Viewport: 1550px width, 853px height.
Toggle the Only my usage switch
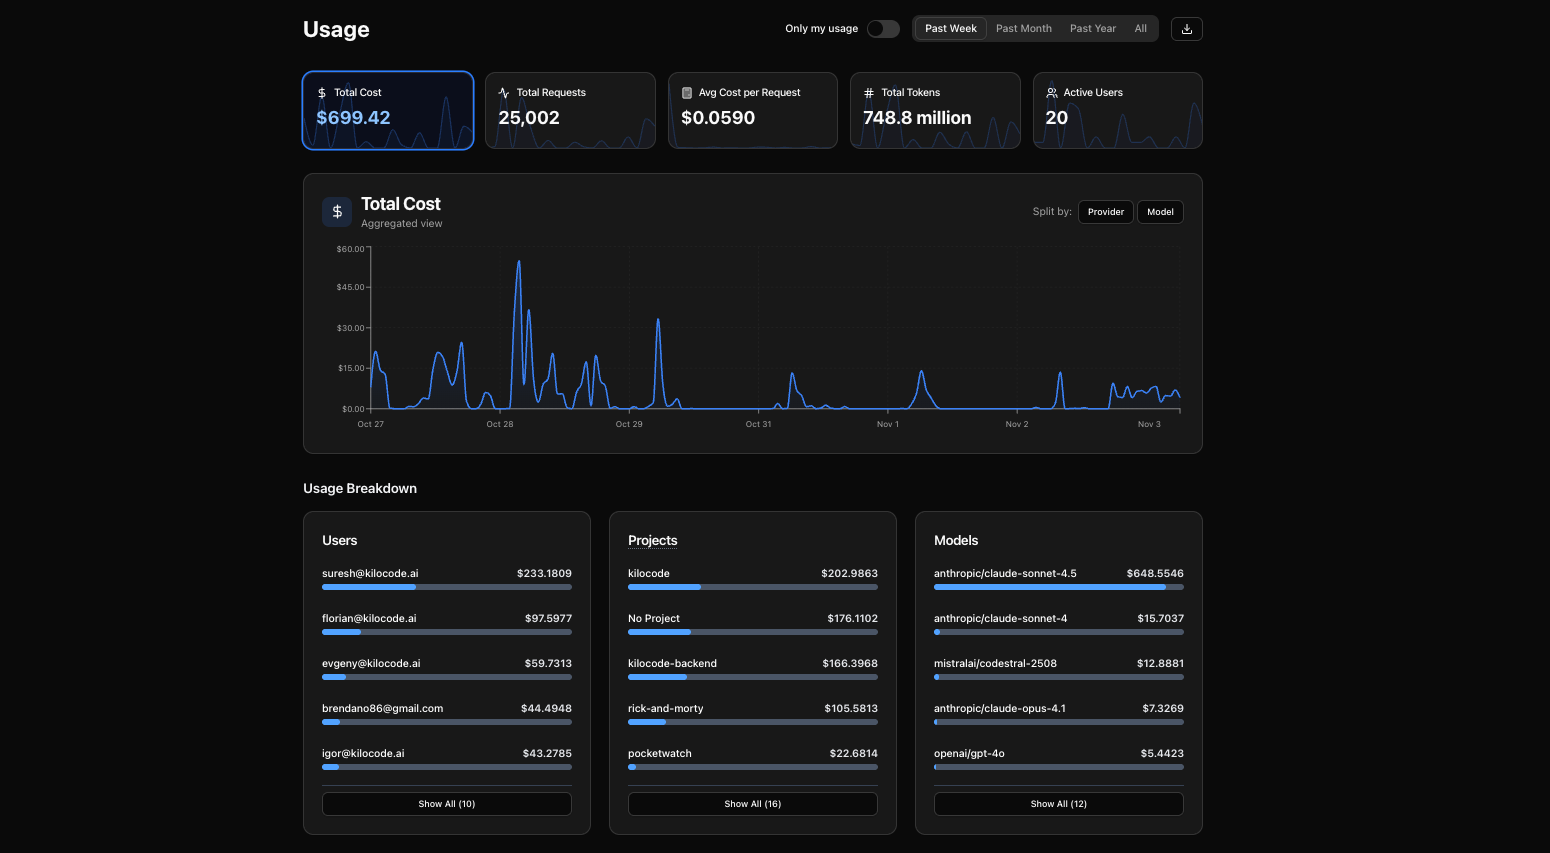[x=883, y=29]
